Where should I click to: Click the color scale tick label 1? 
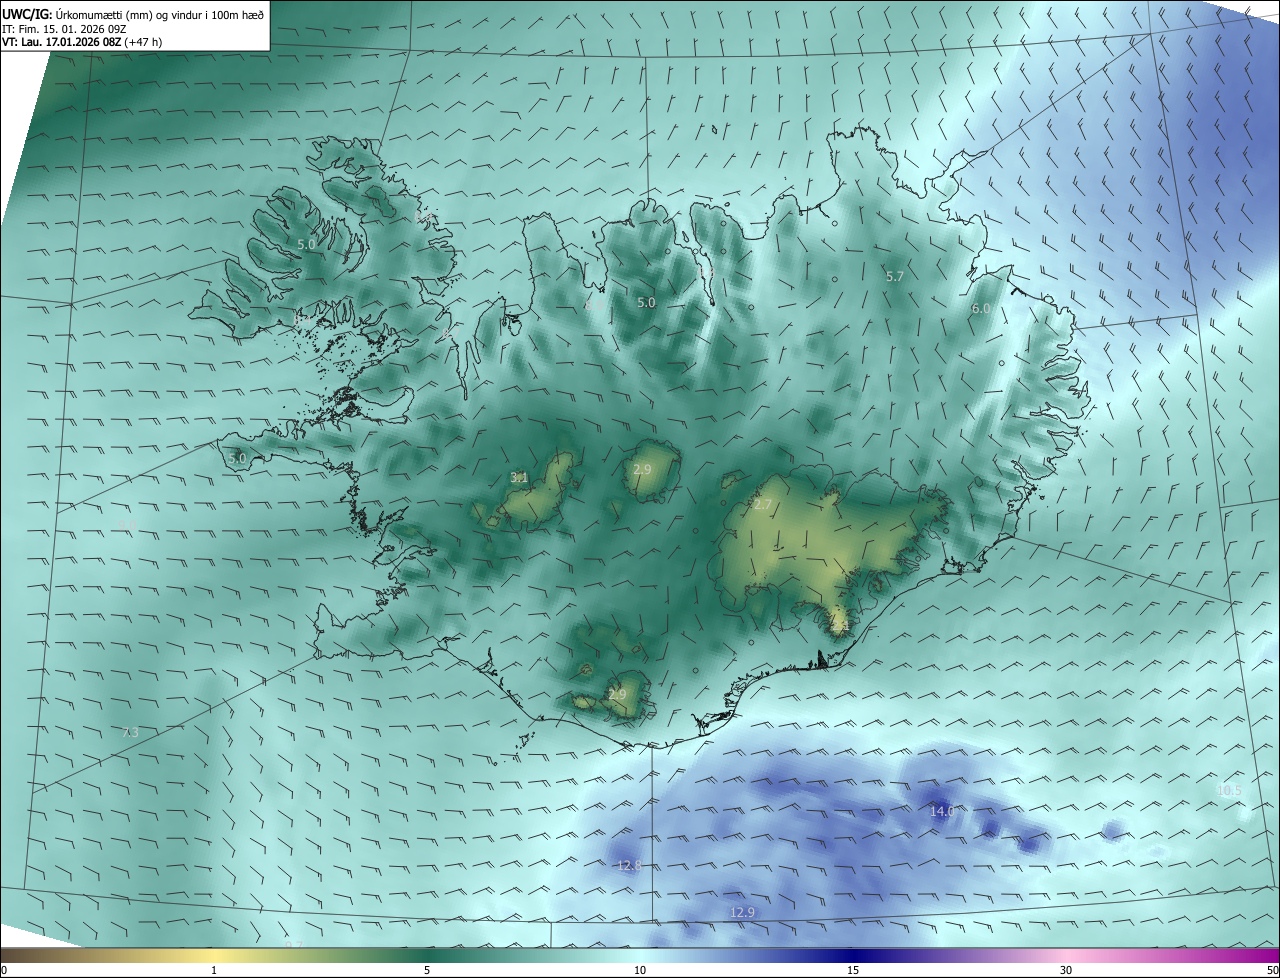pyautogui.click(x=214, y=970)
